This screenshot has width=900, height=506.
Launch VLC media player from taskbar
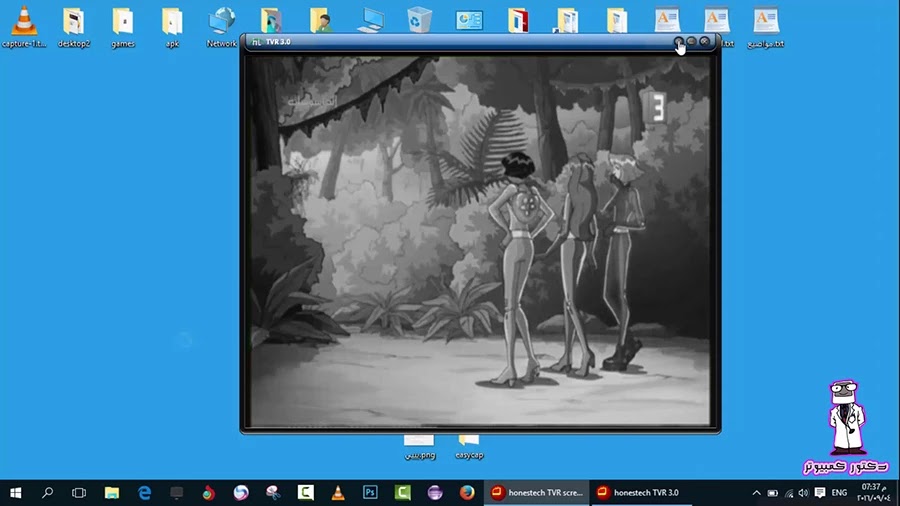pyautogui.click(x=338, y=493)
